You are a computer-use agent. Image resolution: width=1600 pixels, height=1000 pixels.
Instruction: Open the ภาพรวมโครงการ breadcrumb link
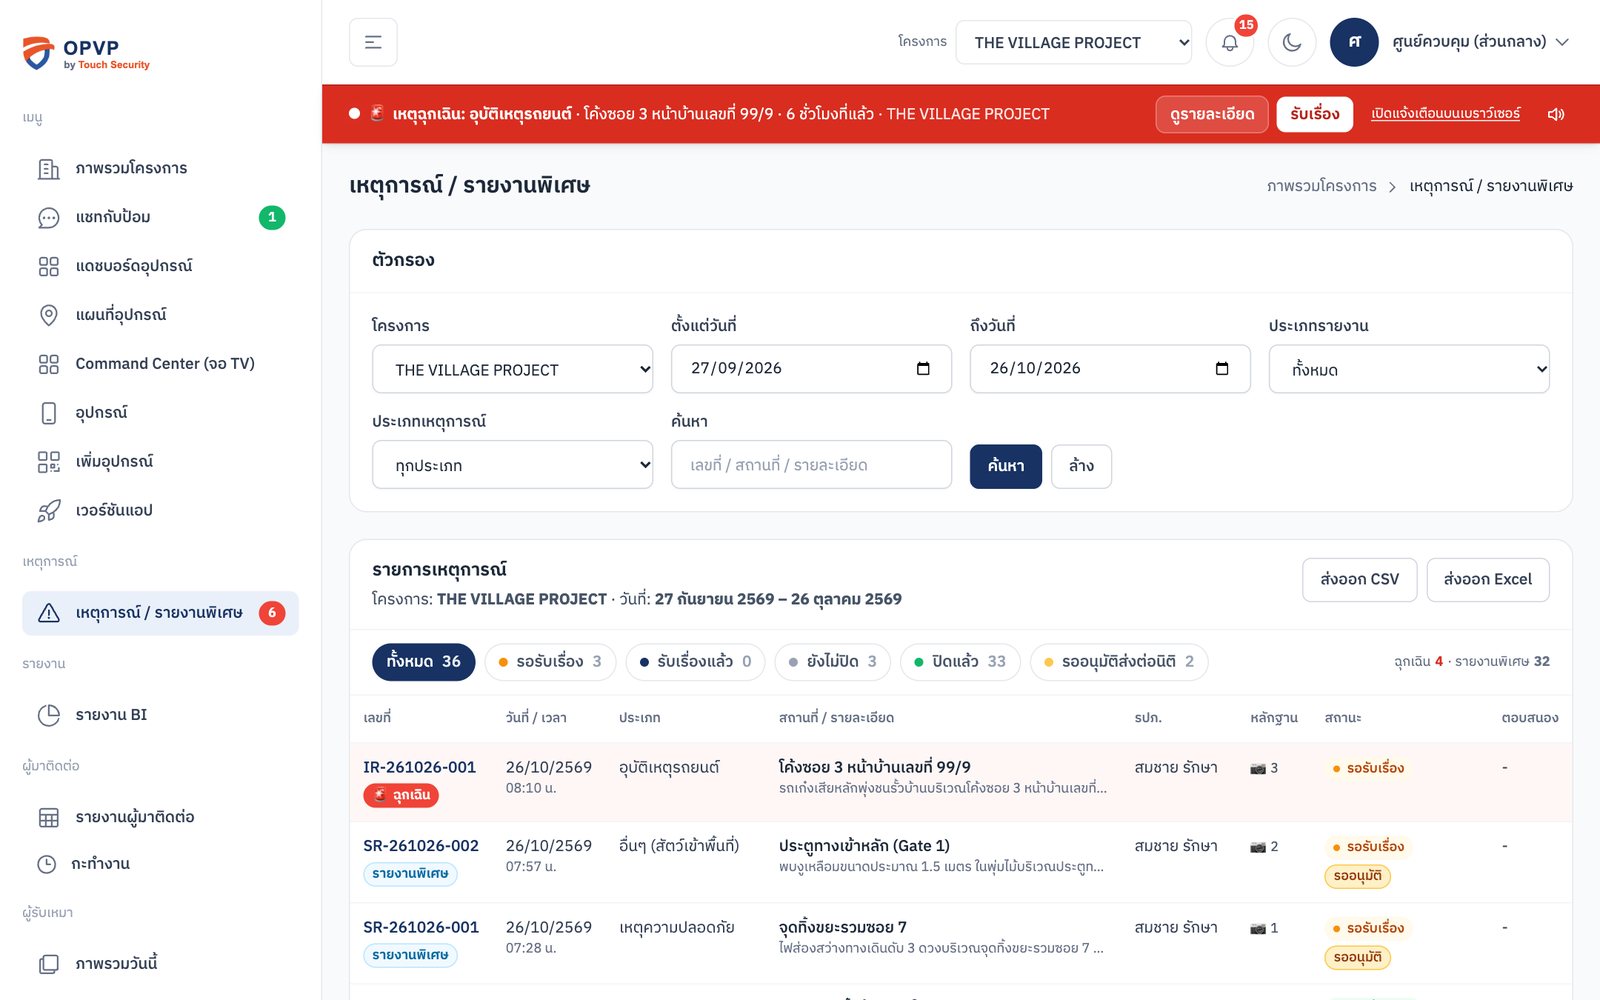1322,186
